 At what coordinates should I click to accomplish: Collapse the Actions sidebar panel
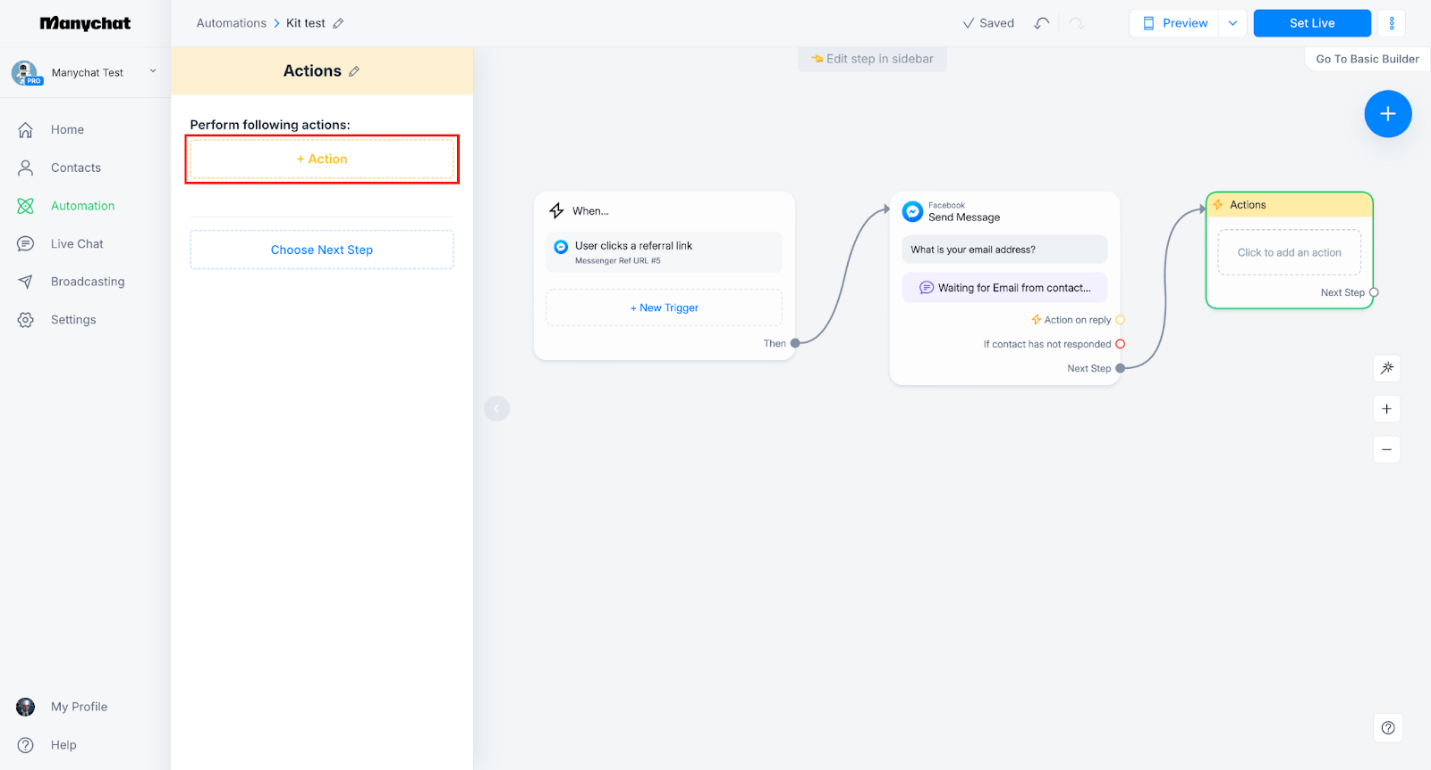coord(497,408)
